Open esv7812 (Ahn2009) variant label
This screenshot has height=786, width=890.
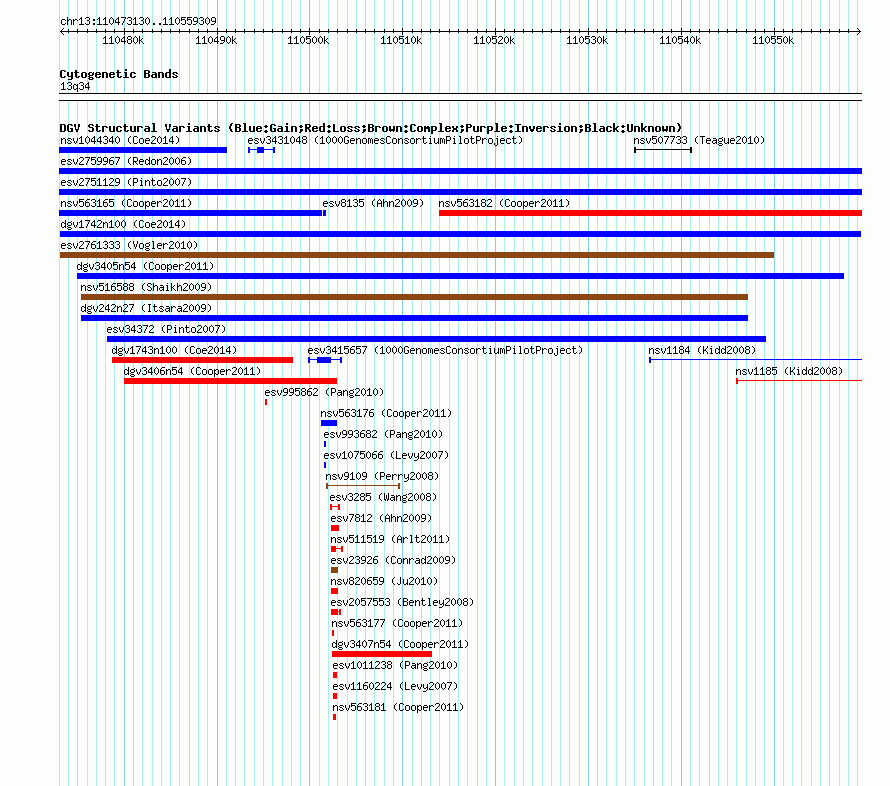pyautogui.click(x=381, y=518)
